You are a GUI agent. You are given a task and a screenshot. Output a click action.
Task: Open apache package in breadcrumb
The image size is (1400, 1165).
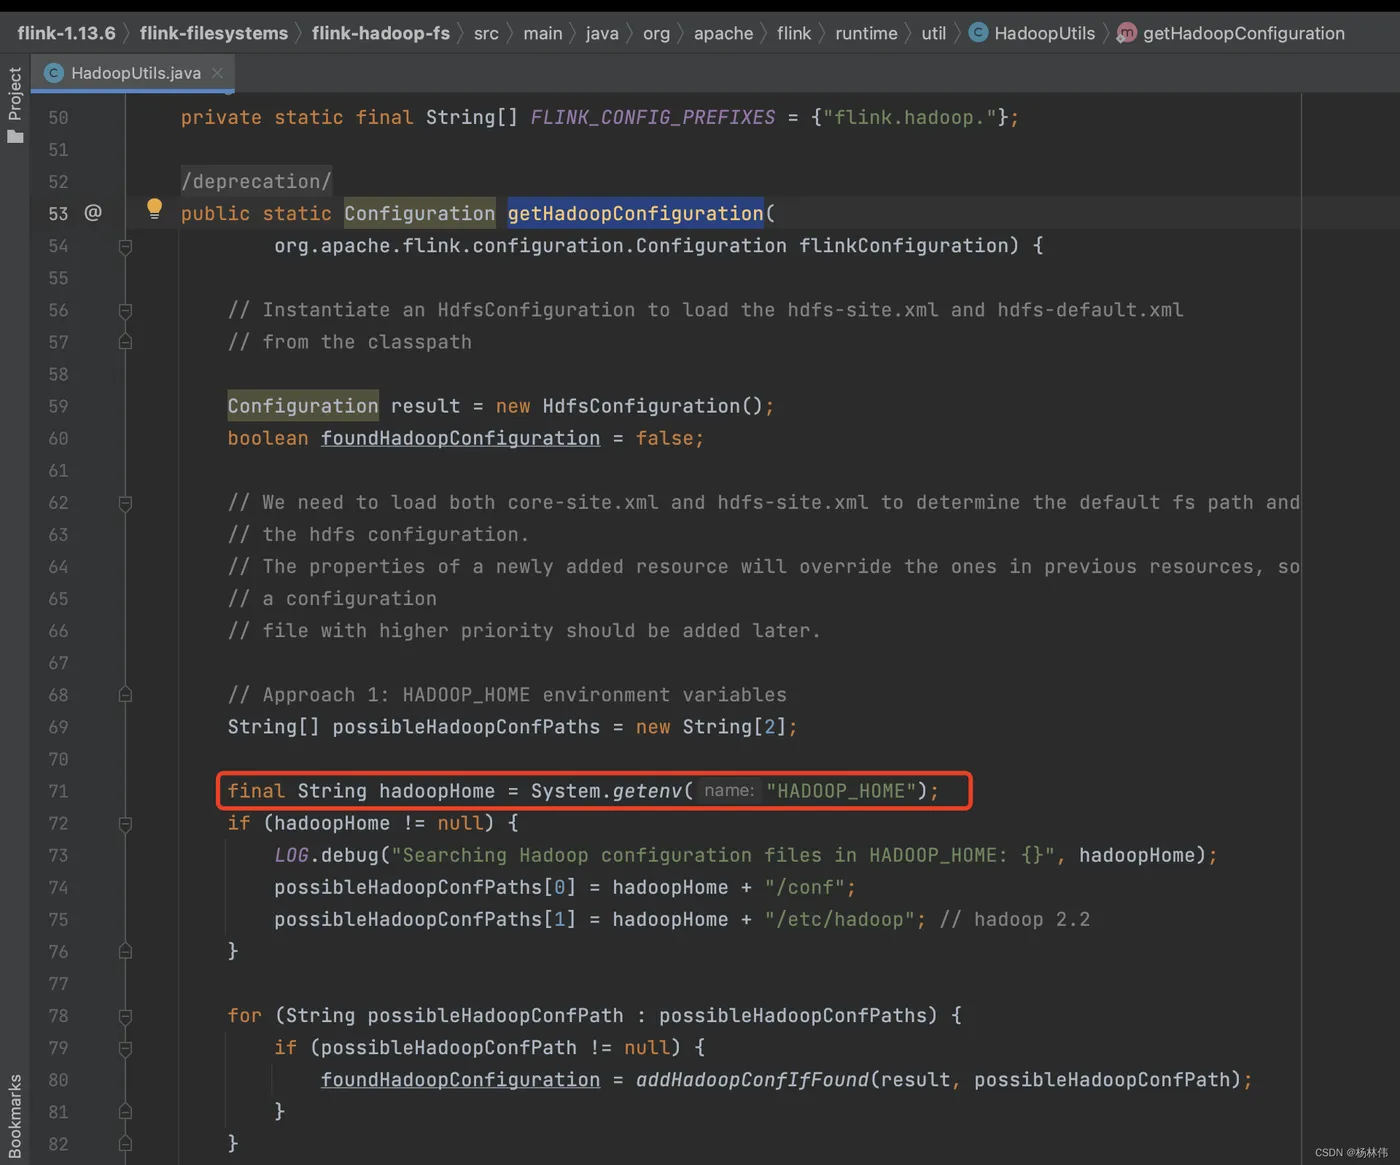723,33
